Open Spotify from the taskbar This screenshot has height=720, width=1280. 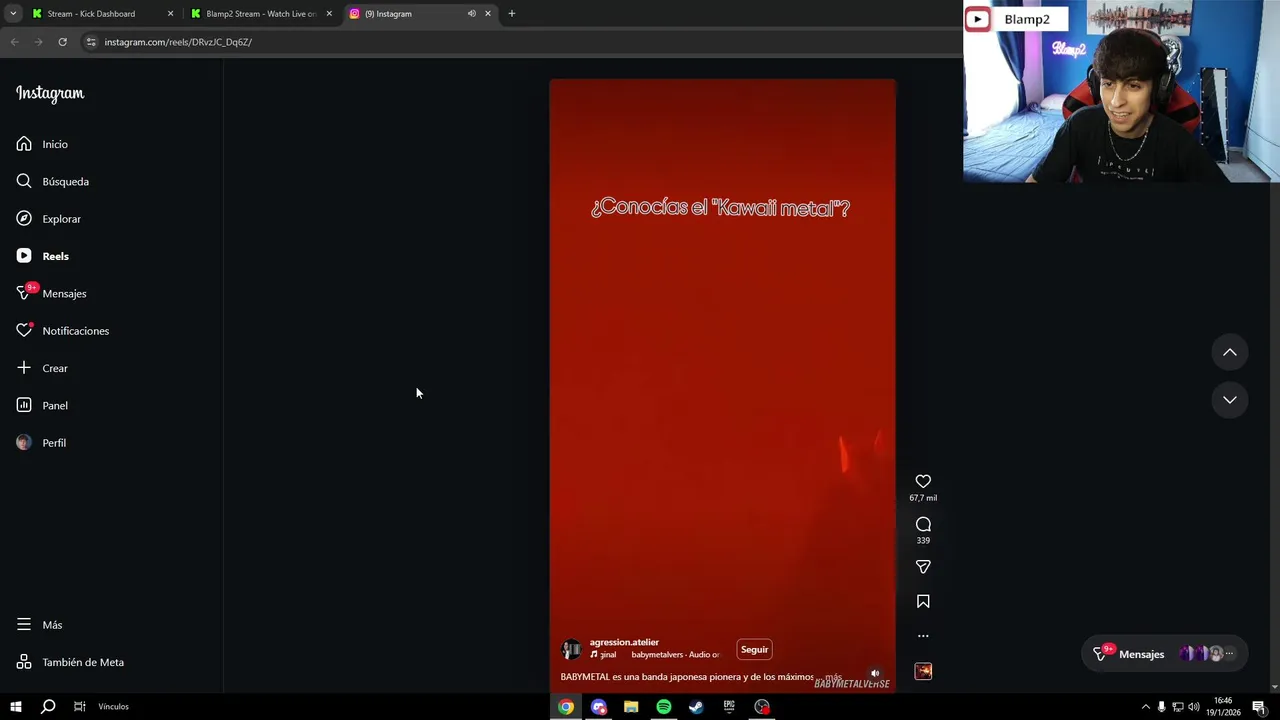(664, 707)
